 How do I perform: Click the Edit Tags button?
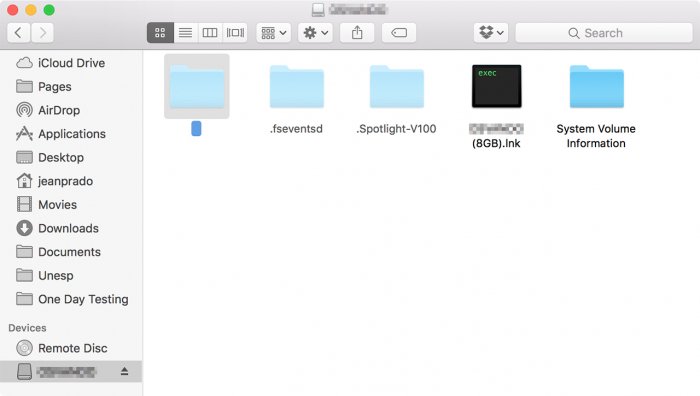point(399,33)
